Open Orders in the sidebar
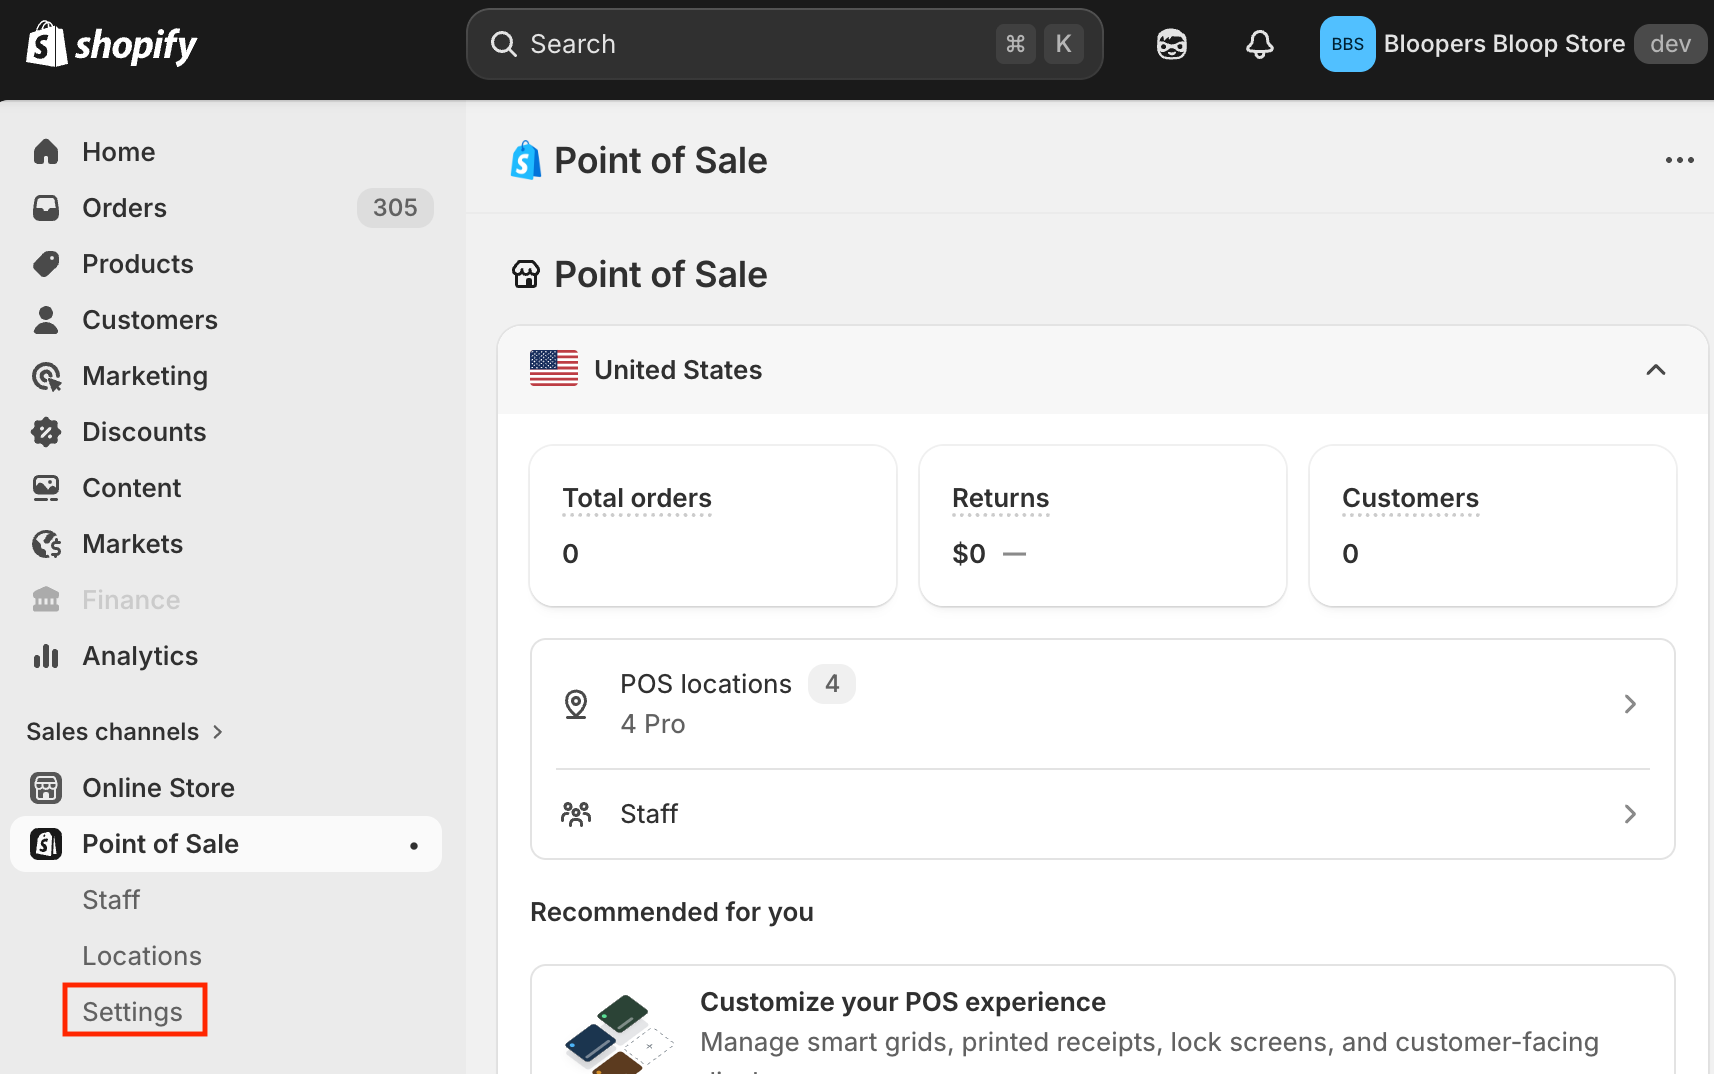Image resolution: width=1714 pixels, height=1074 pixels. [x=124, y=208]
